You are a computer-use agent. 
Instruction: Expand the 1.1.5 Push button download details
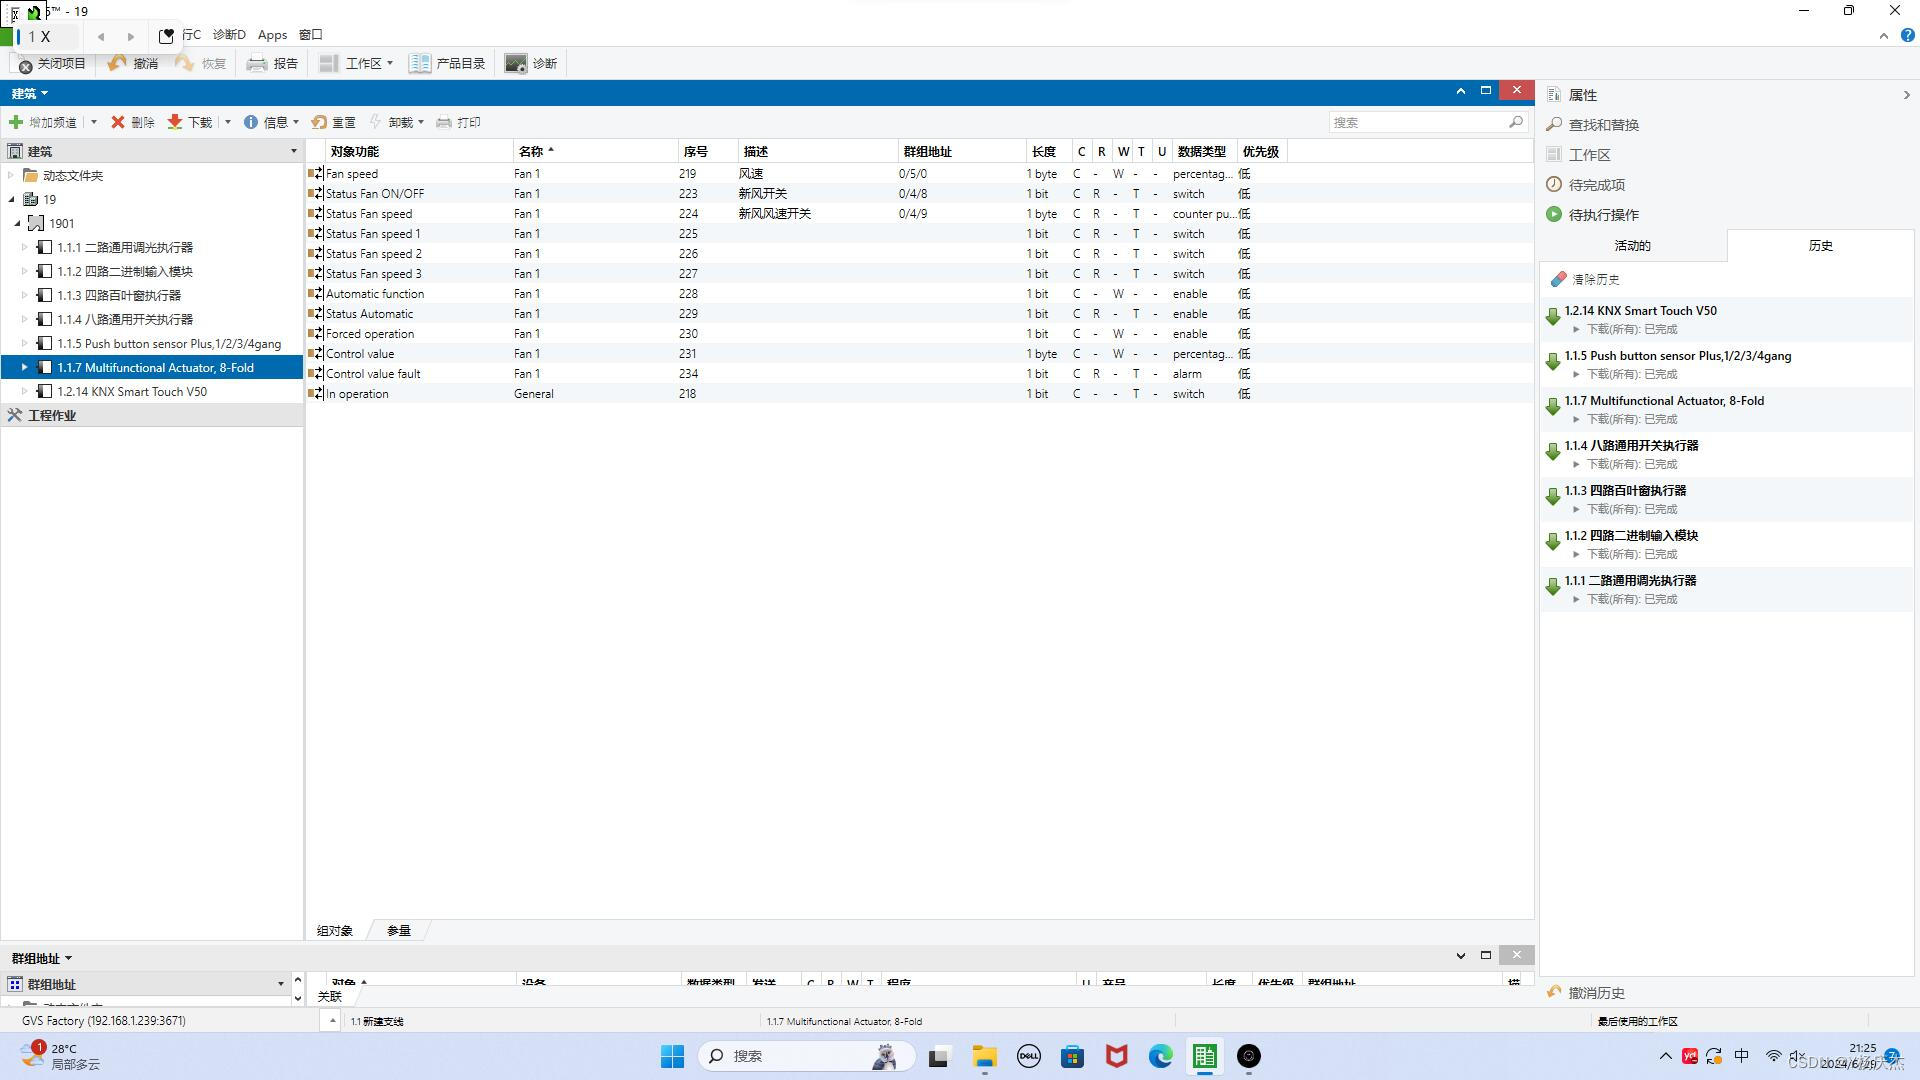[x=1577, y=374]
